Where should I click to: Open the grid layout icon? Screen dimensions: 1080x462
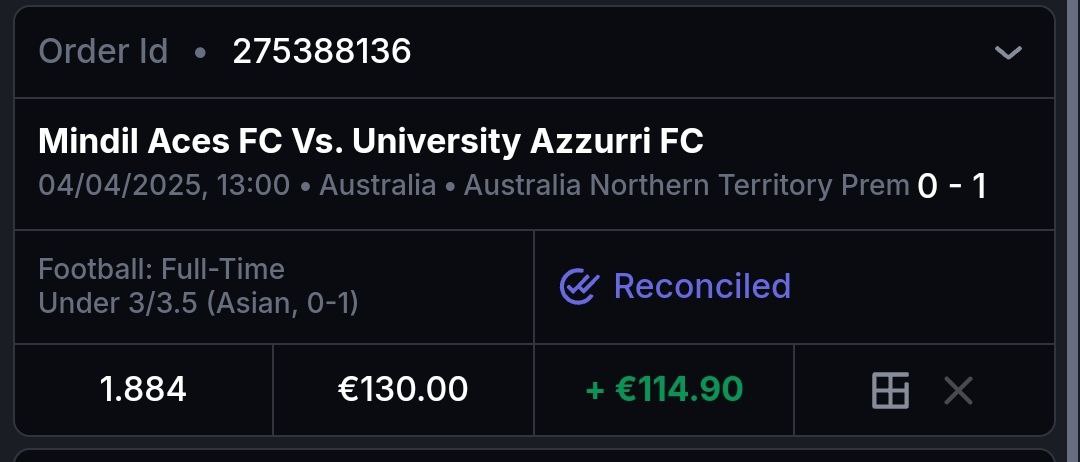pos(890,390)
